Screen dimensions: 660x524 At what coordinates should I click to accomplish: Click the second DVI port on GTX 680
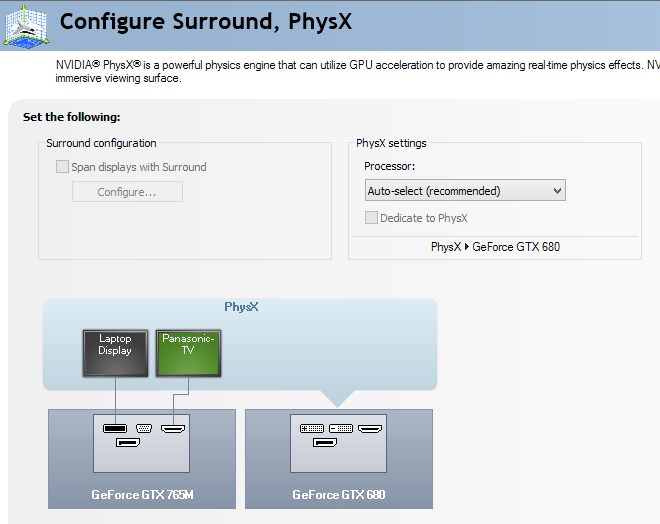click(x=341, y=428)
